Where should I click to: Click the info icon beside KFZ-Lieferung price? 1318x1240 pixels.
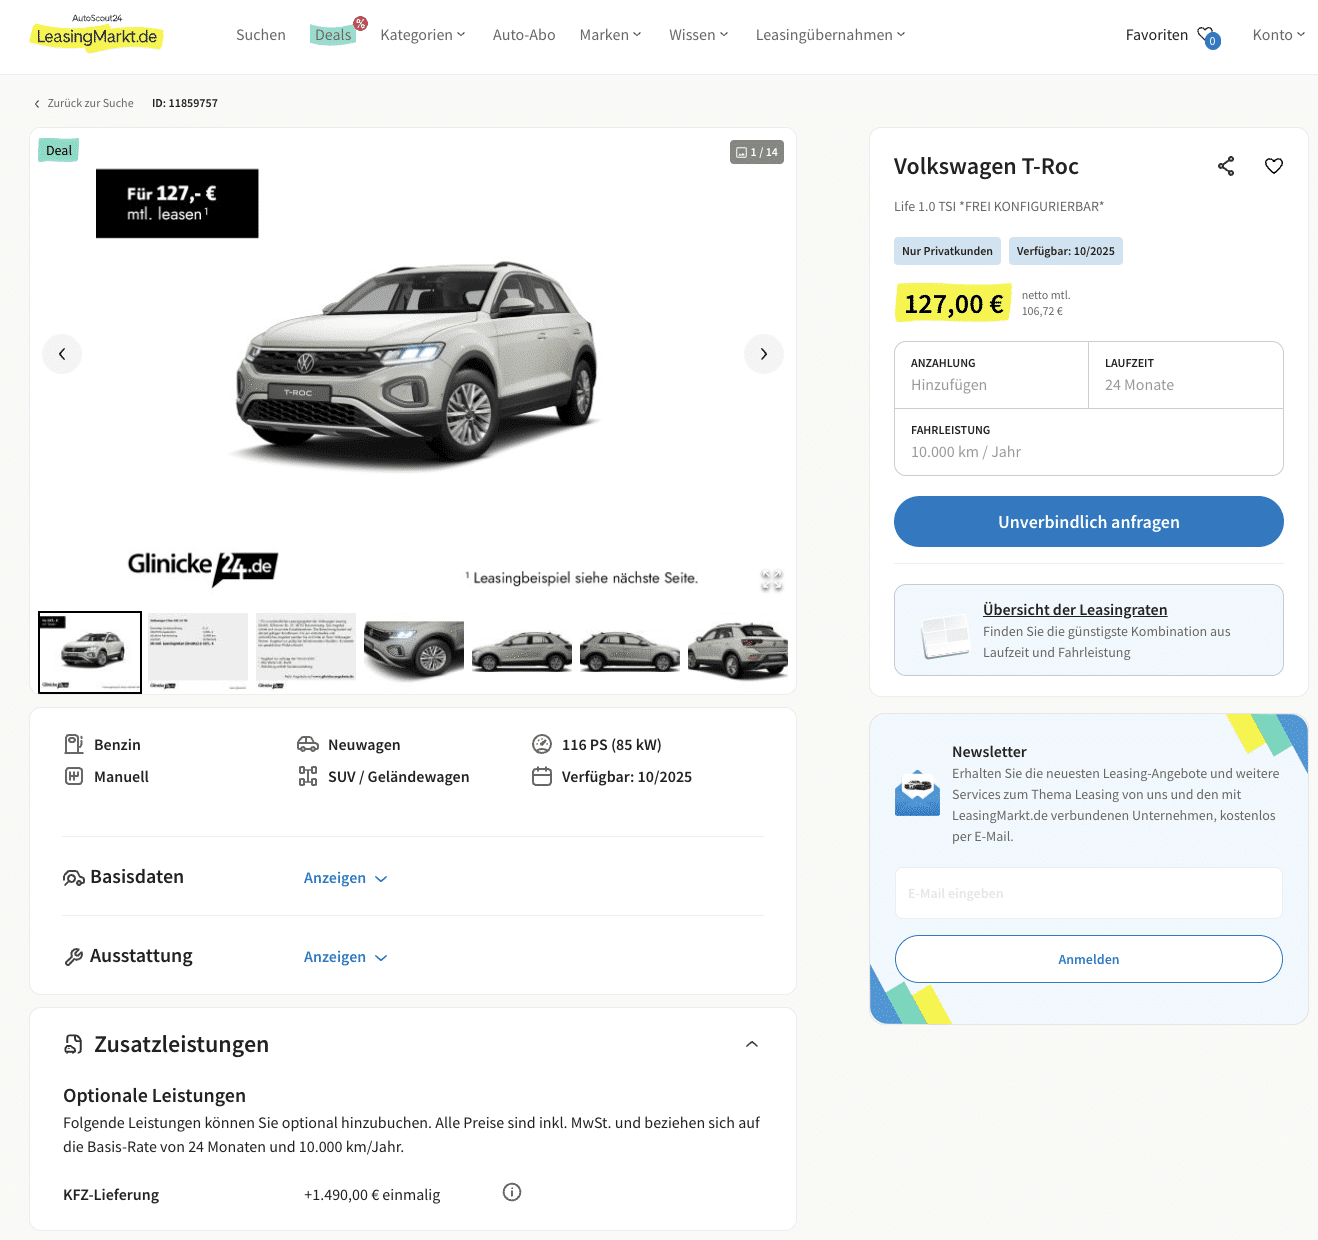pos(512,1192)
